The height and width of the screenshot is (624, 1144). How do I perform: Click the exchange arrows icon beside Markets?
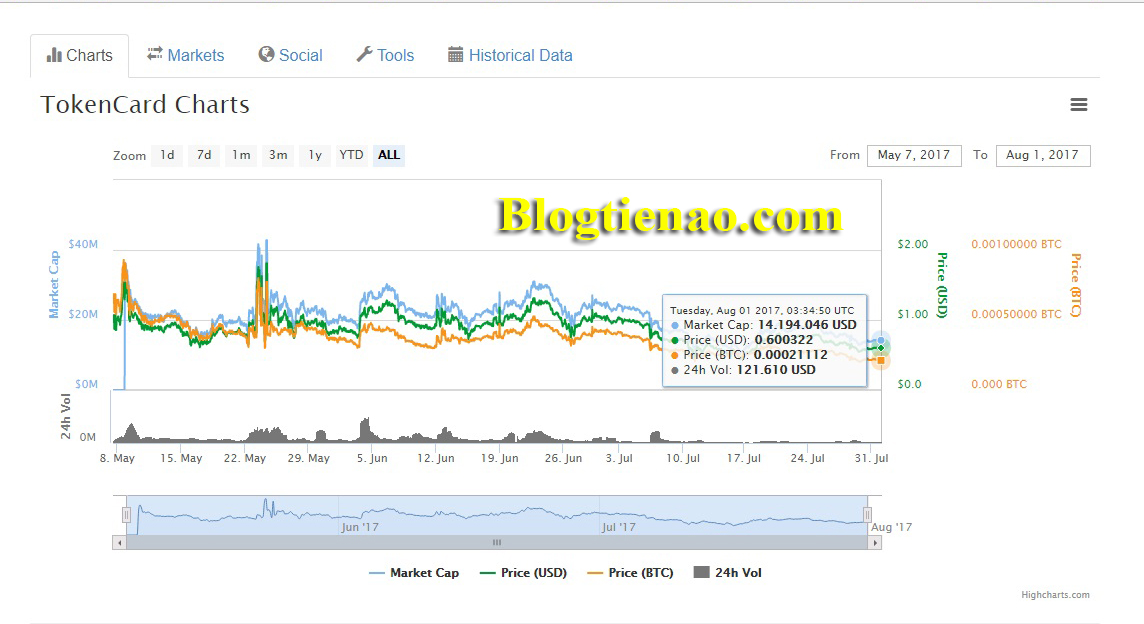[155, 54]
